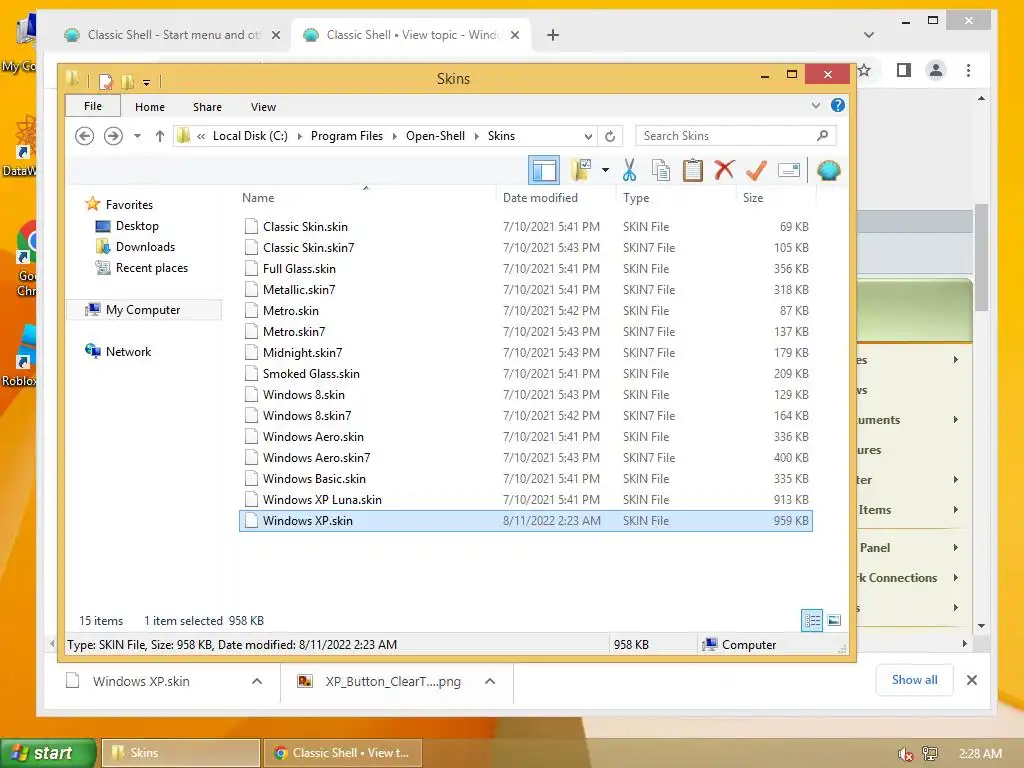Bookmark page with Chrome star icon

(864, 70)
